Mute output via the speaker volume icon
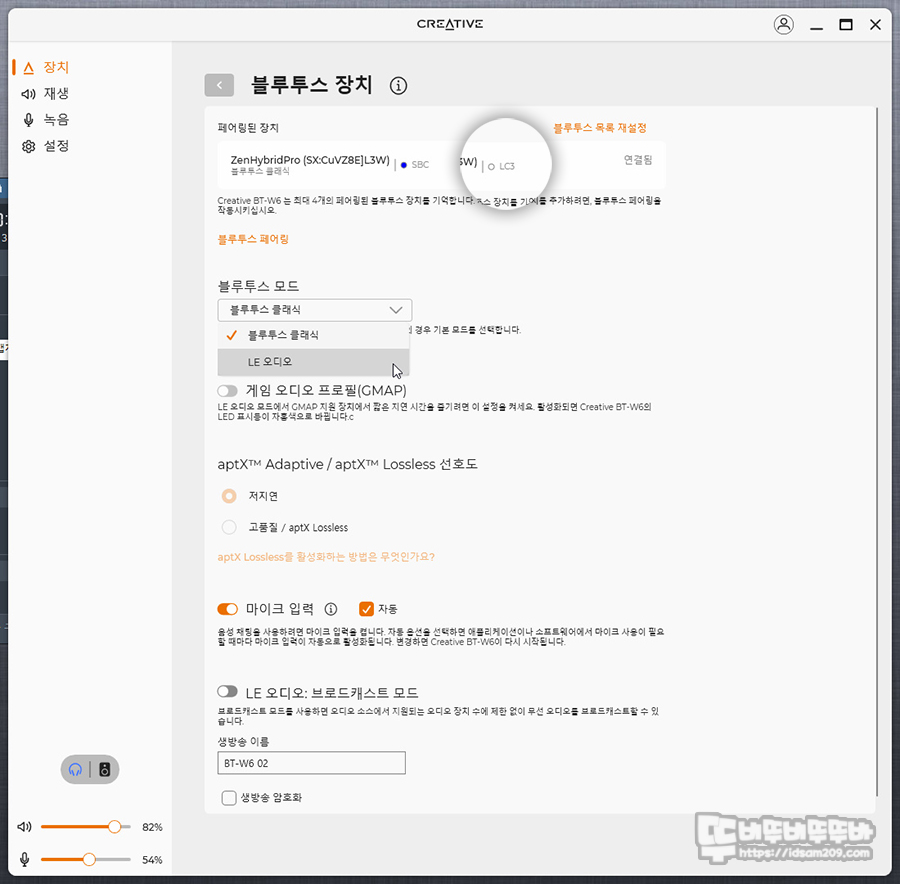 tap(24, 827)
